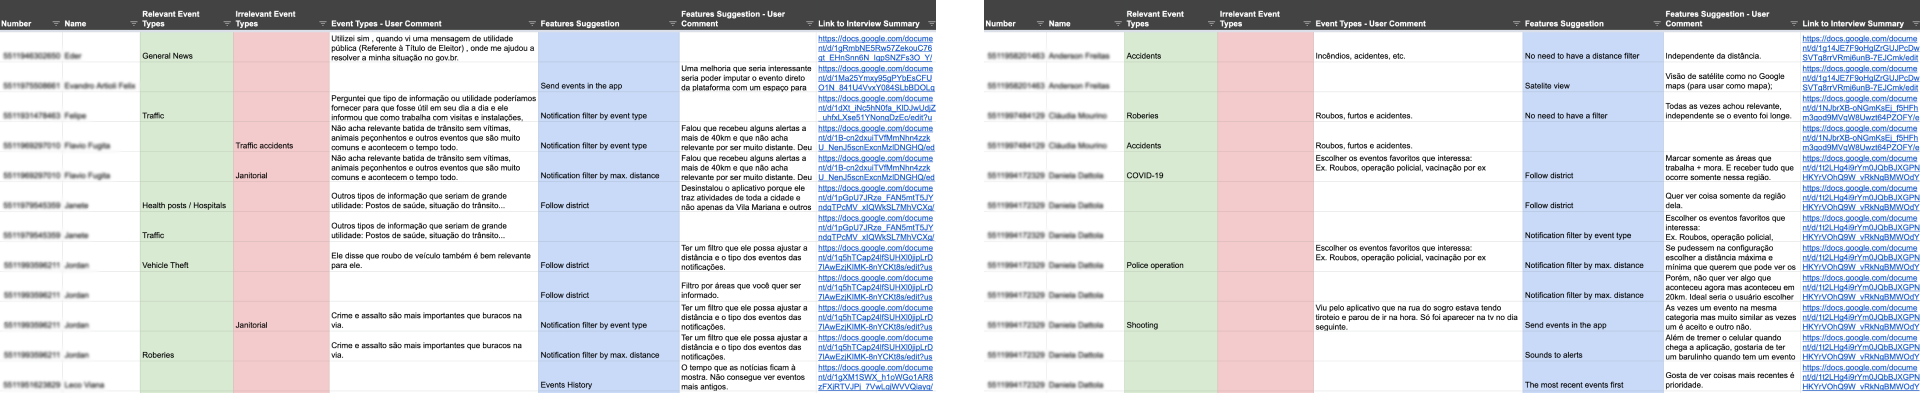Open Features Suggestion - User Comment filter, left sheet

coord(809,23)
